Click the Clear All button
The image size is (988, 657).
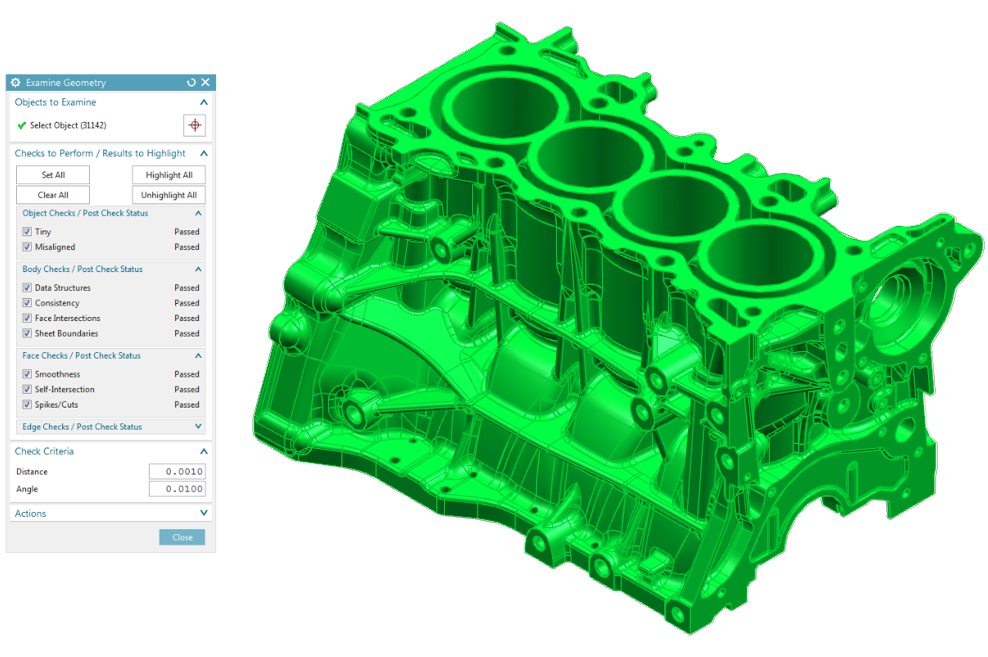tap(53, 195)
